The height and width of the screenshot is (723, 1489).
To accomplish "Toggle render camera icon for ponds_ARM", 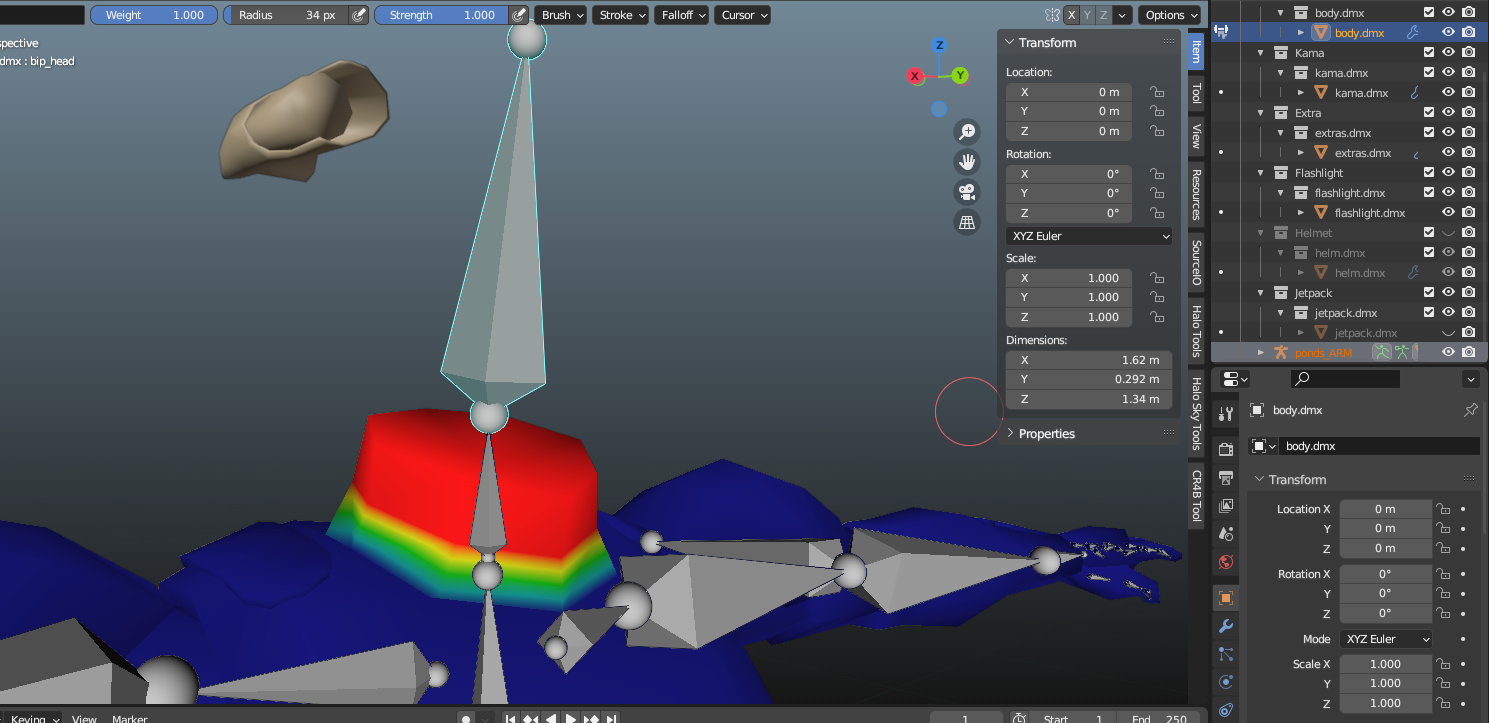I will coord(1468,352).
